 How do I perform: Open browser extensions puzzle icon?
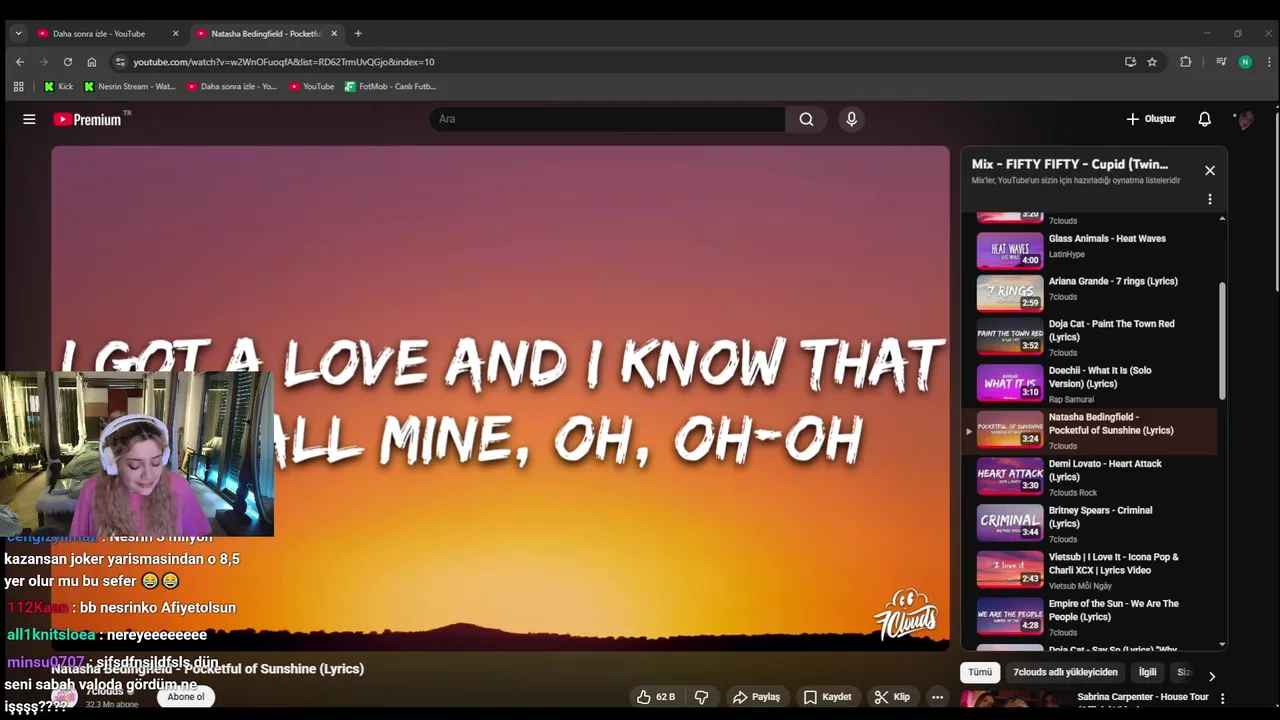pos(1185,62)
